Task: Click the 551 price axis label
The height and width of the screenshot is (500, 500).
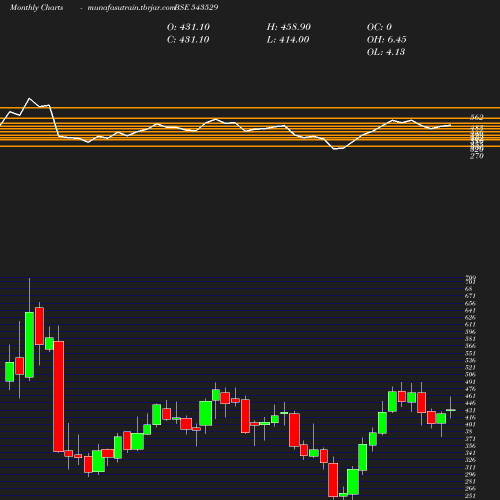Action: (470, 353)
